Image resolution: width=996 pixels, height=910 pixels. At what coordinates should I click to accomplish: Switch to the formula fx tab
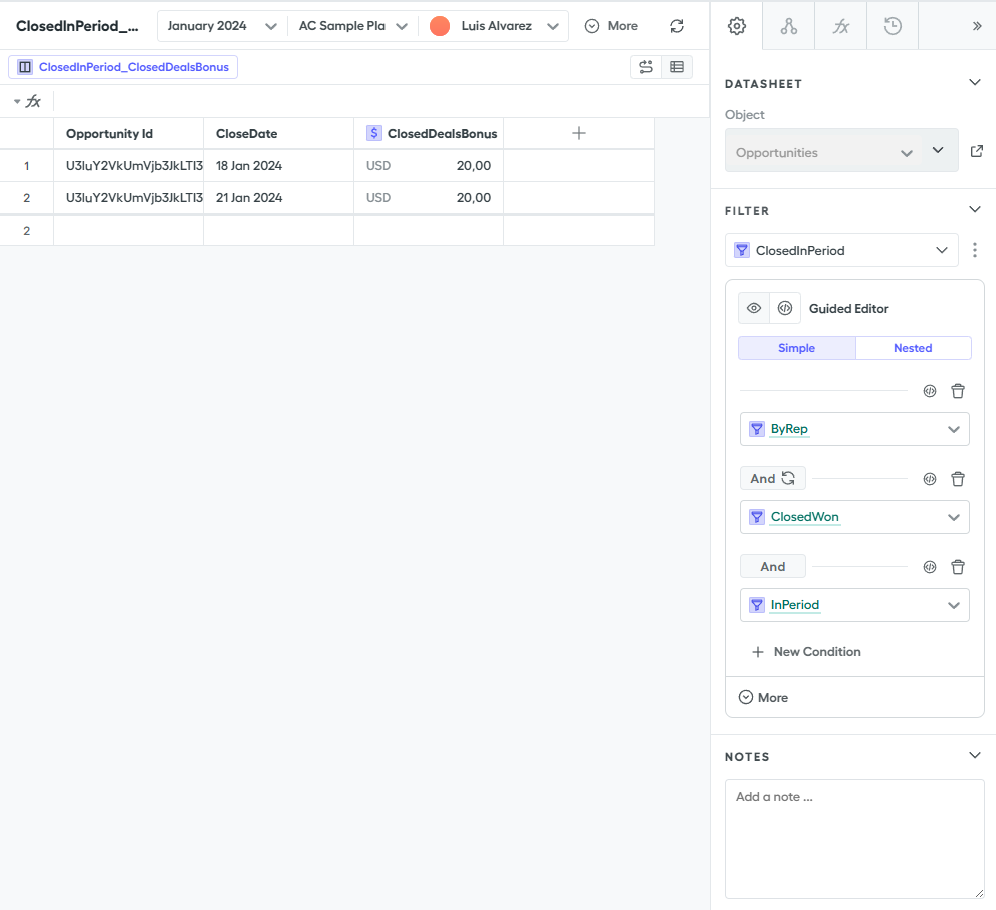click(841, 26)
